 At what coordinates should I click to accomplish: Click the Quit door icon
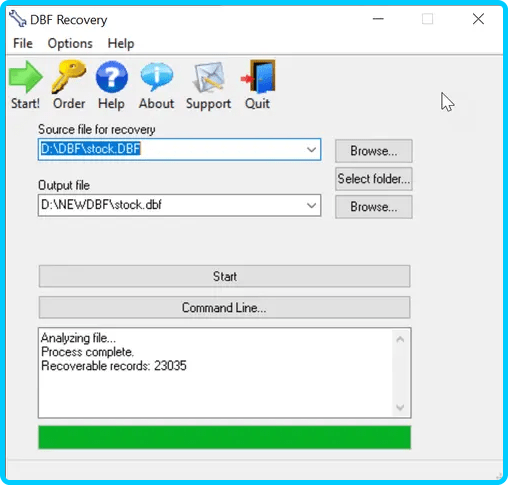coord(258,76)
